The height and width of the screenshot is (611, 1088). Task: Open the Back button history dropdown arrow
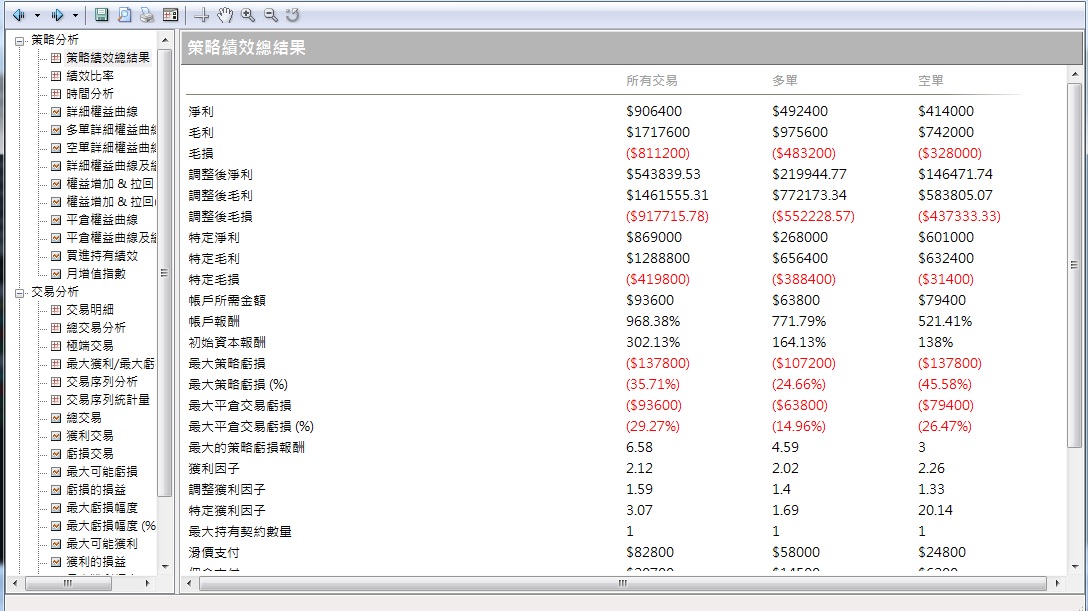tap(37, 15)
